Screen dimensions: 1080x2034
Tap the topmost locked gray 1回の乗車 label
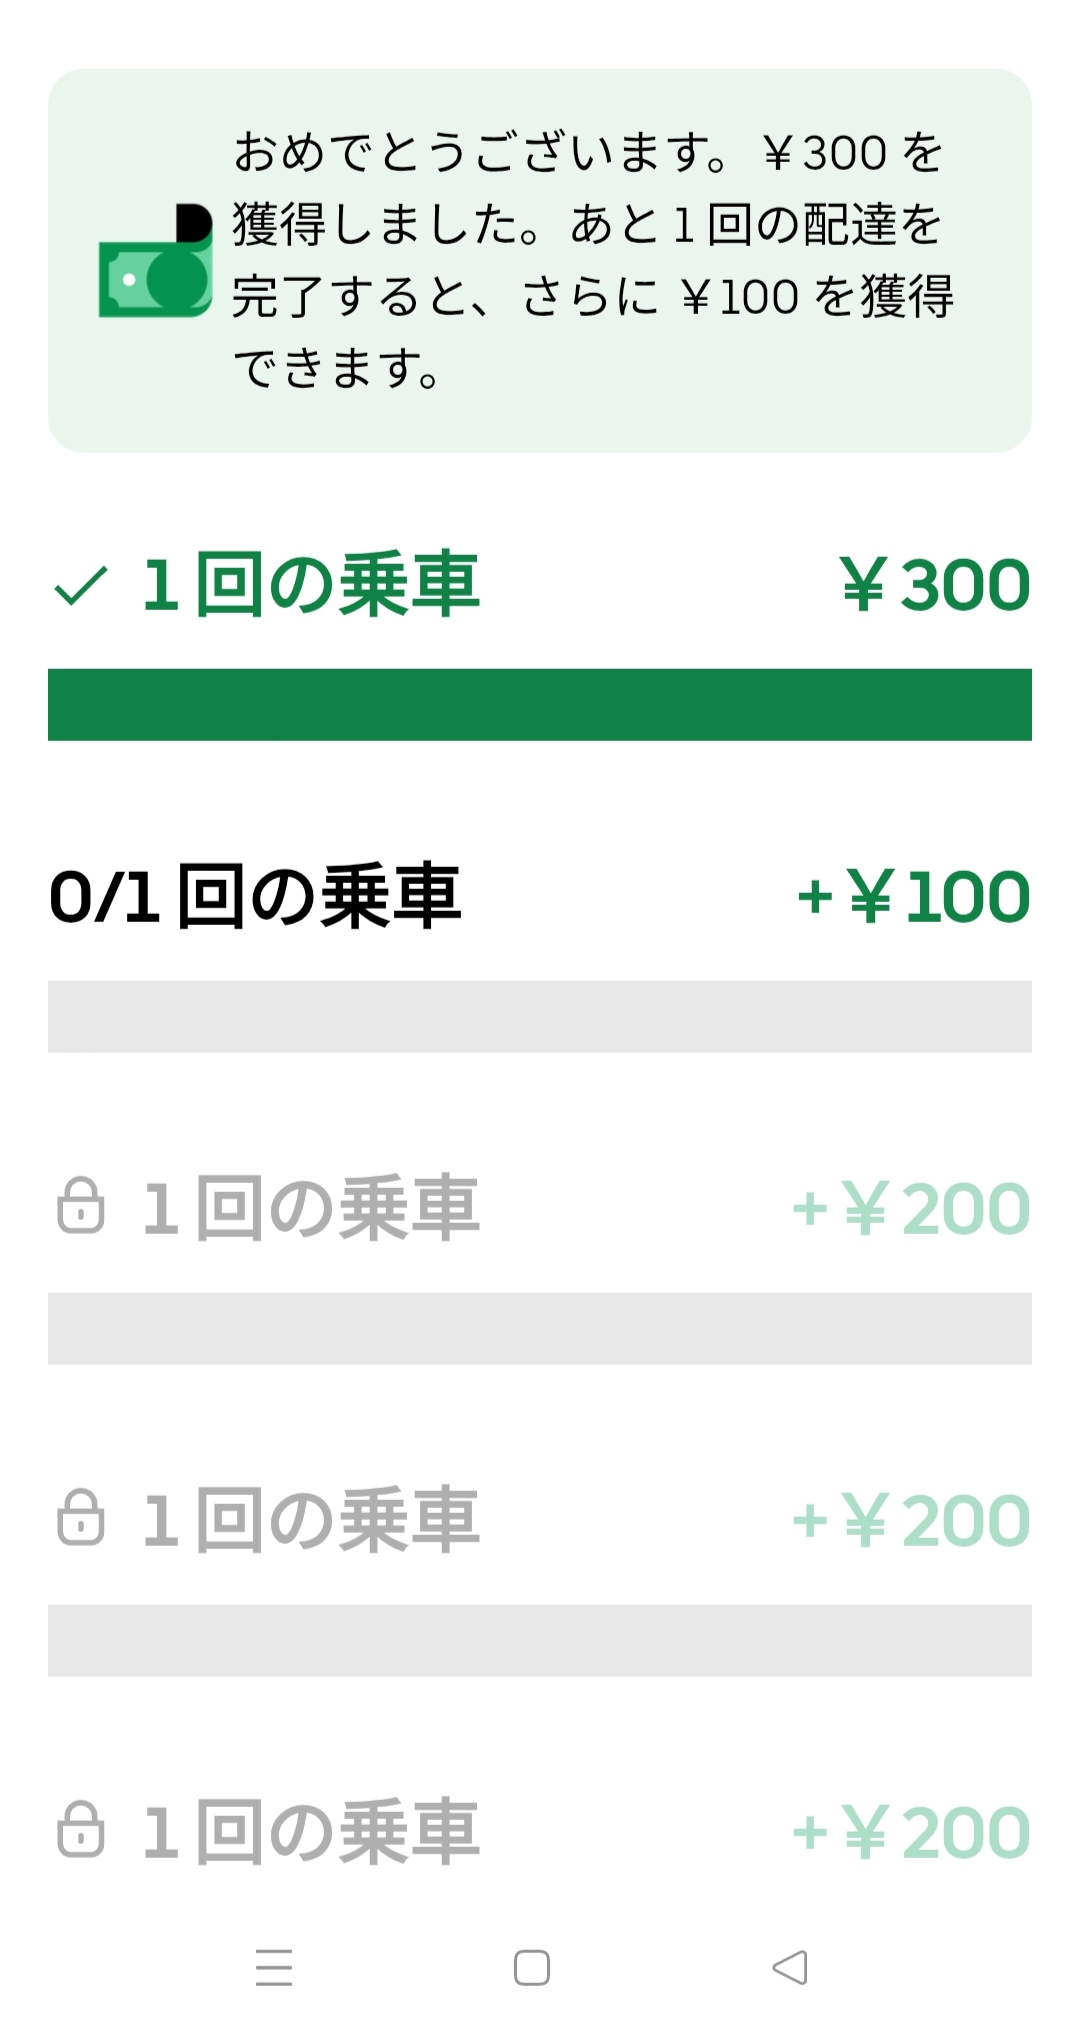coord(311,1209)
